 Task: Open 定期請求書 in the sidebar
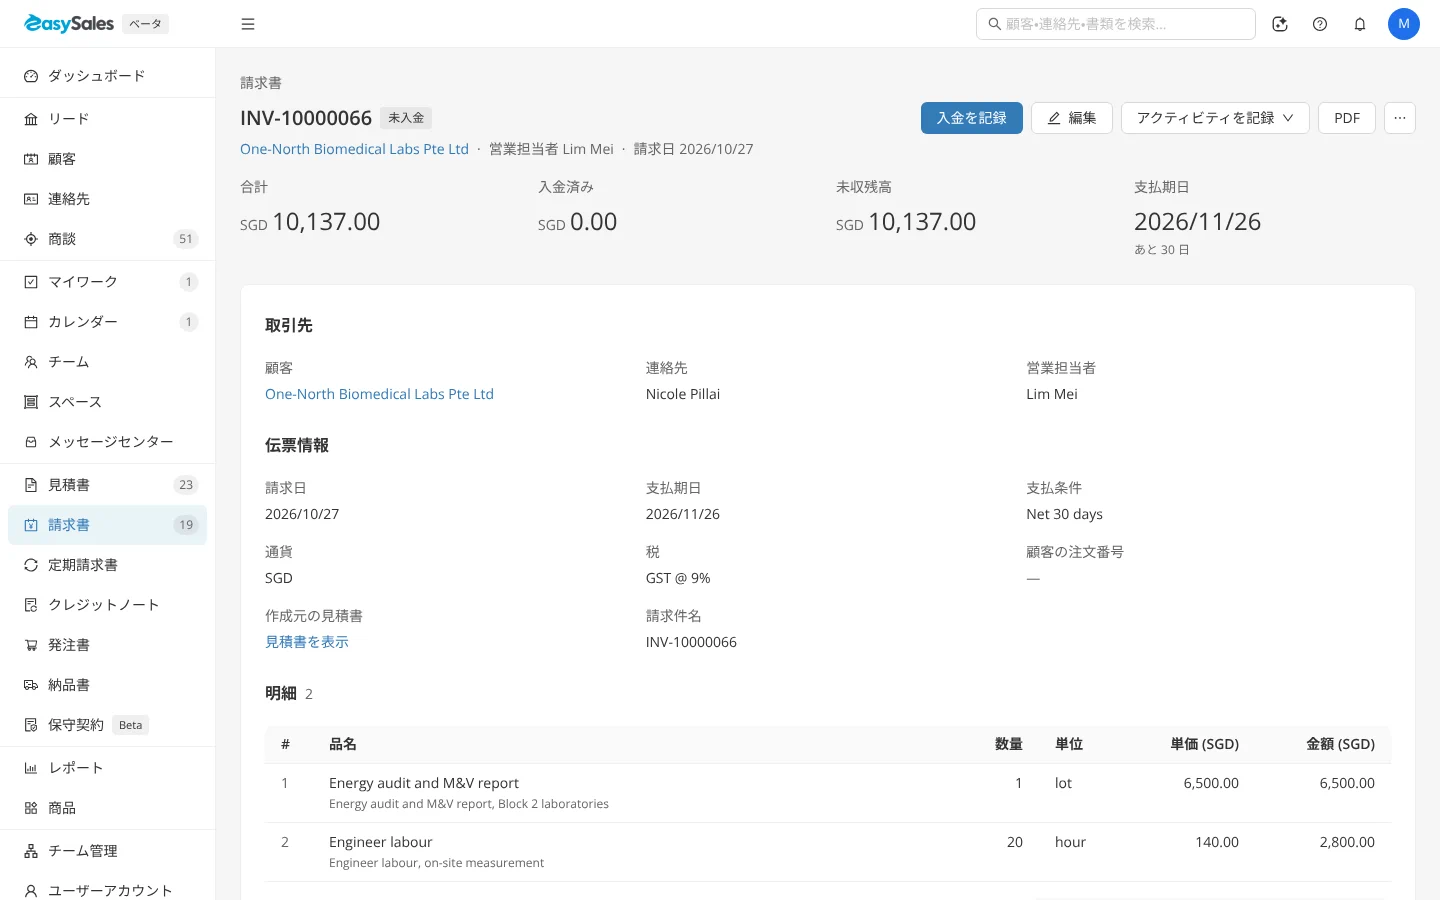point(107,565)
